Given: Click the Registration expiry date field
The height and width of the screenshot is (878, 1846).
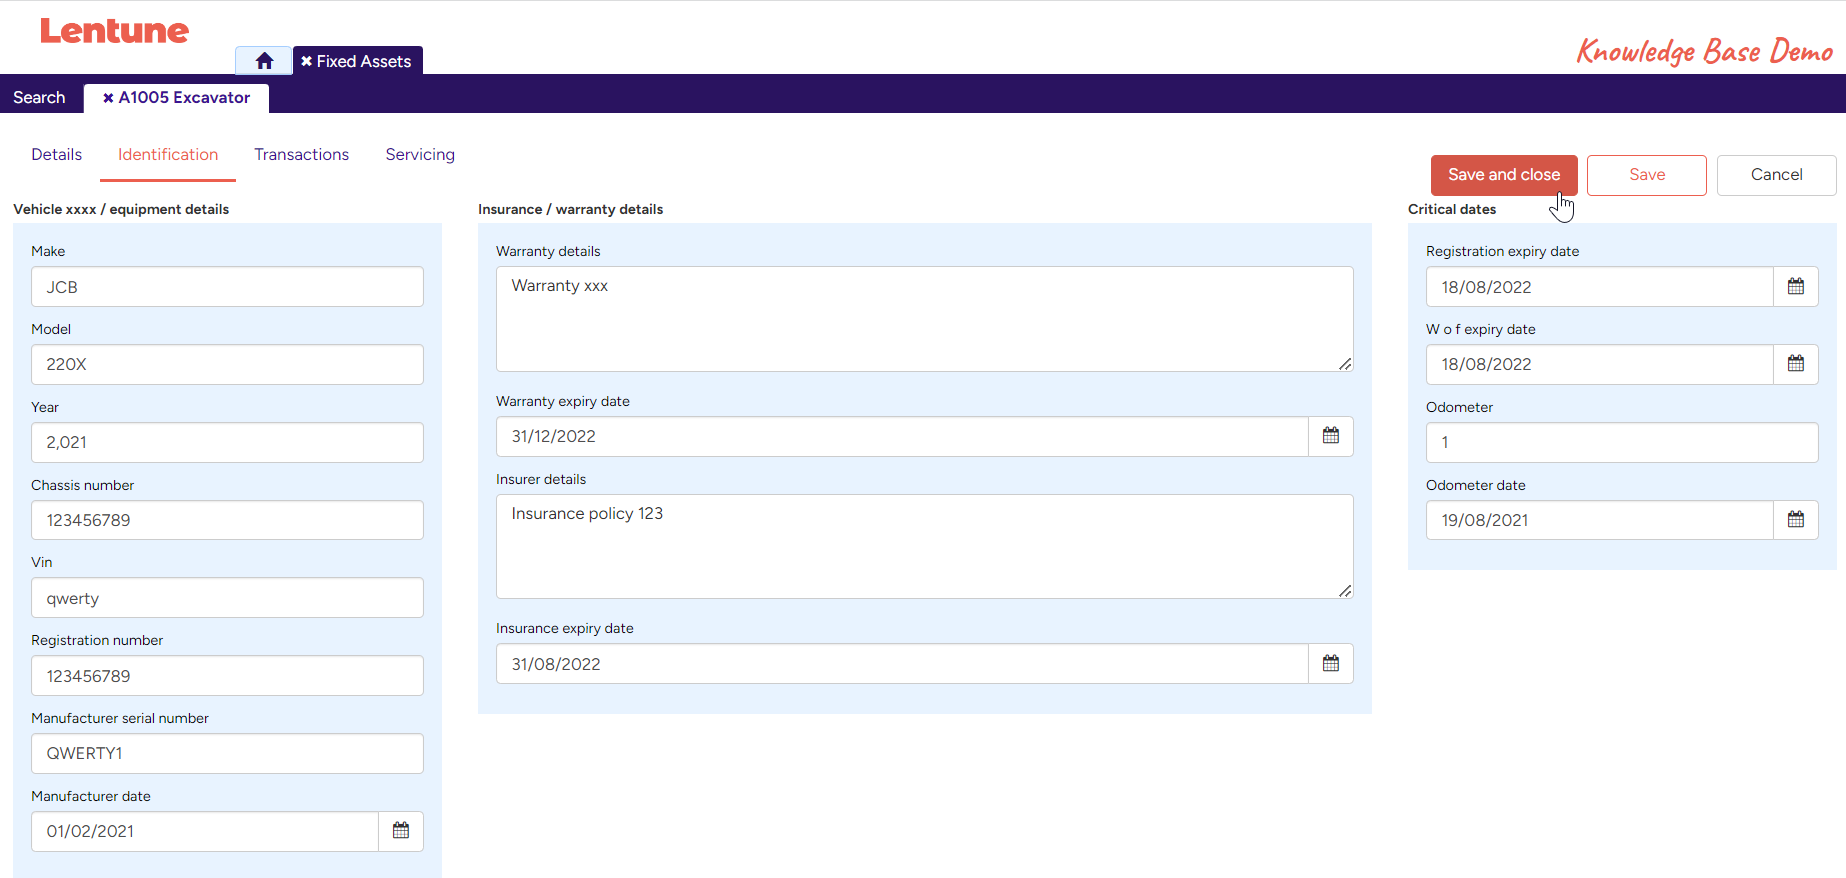Looking at the screenshot, I should (1600, 287).
